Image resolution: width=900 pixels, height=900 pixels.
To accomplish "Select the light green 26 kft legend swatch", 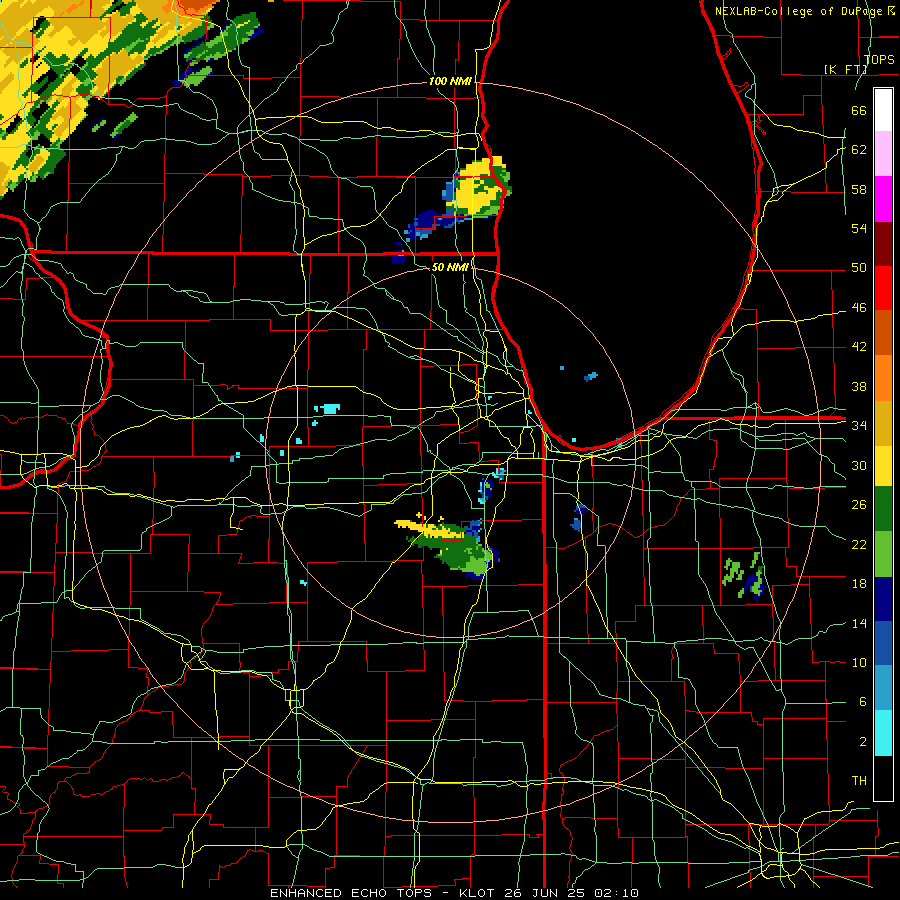I will coord(883,554).
